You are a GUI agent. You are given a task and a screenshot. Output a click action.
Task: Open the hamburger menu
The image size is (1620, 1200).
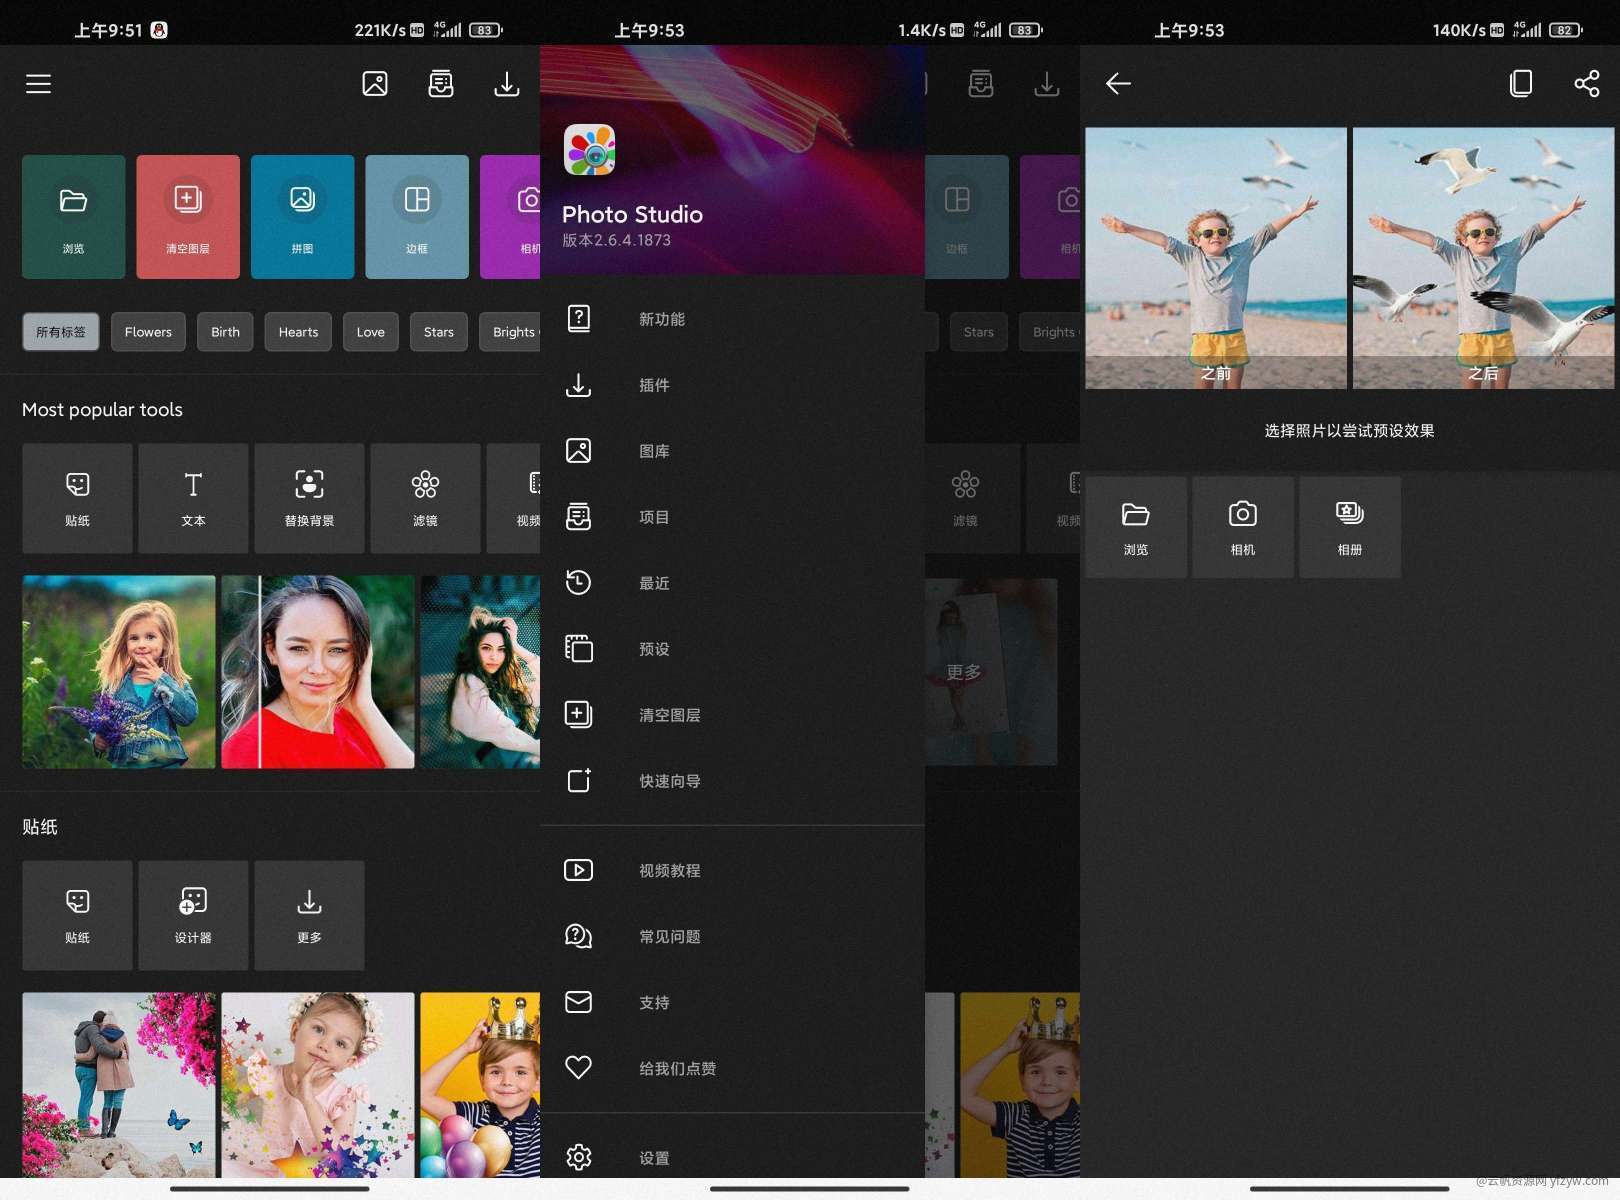pos(38,84)
